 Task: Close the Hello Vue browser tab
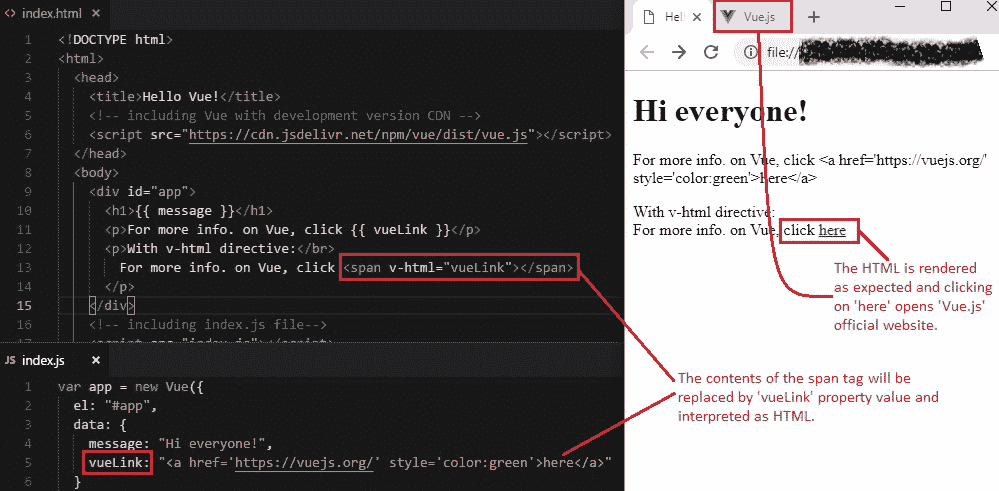[697, 18]
